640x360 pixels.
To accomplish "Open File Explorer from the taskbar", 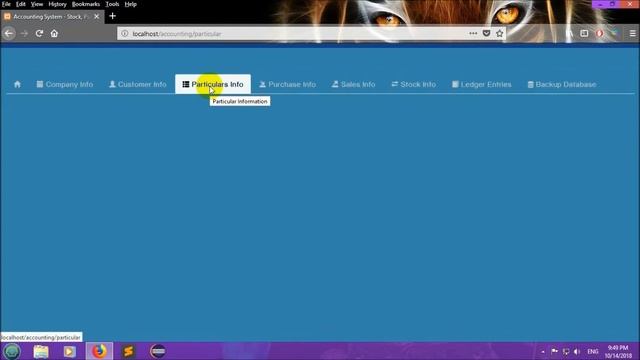I will 41,351.
